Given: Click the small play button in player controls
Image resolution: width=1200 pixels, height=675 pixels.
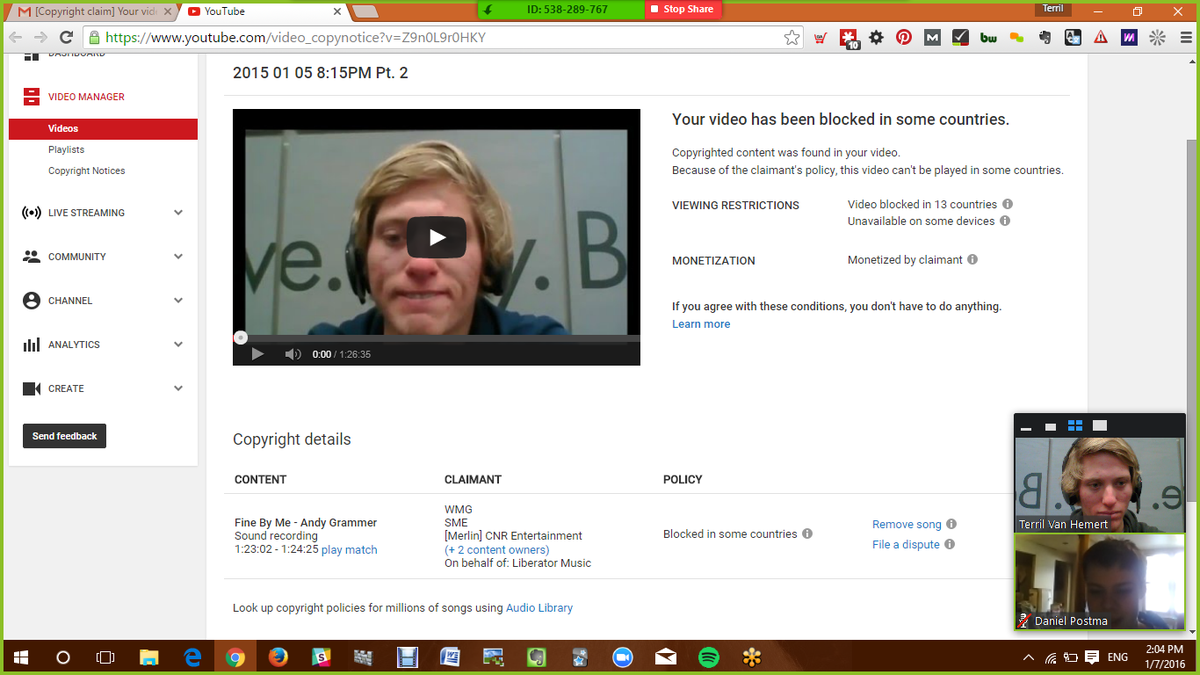Looking at the screenshot, I should (257, 354).
